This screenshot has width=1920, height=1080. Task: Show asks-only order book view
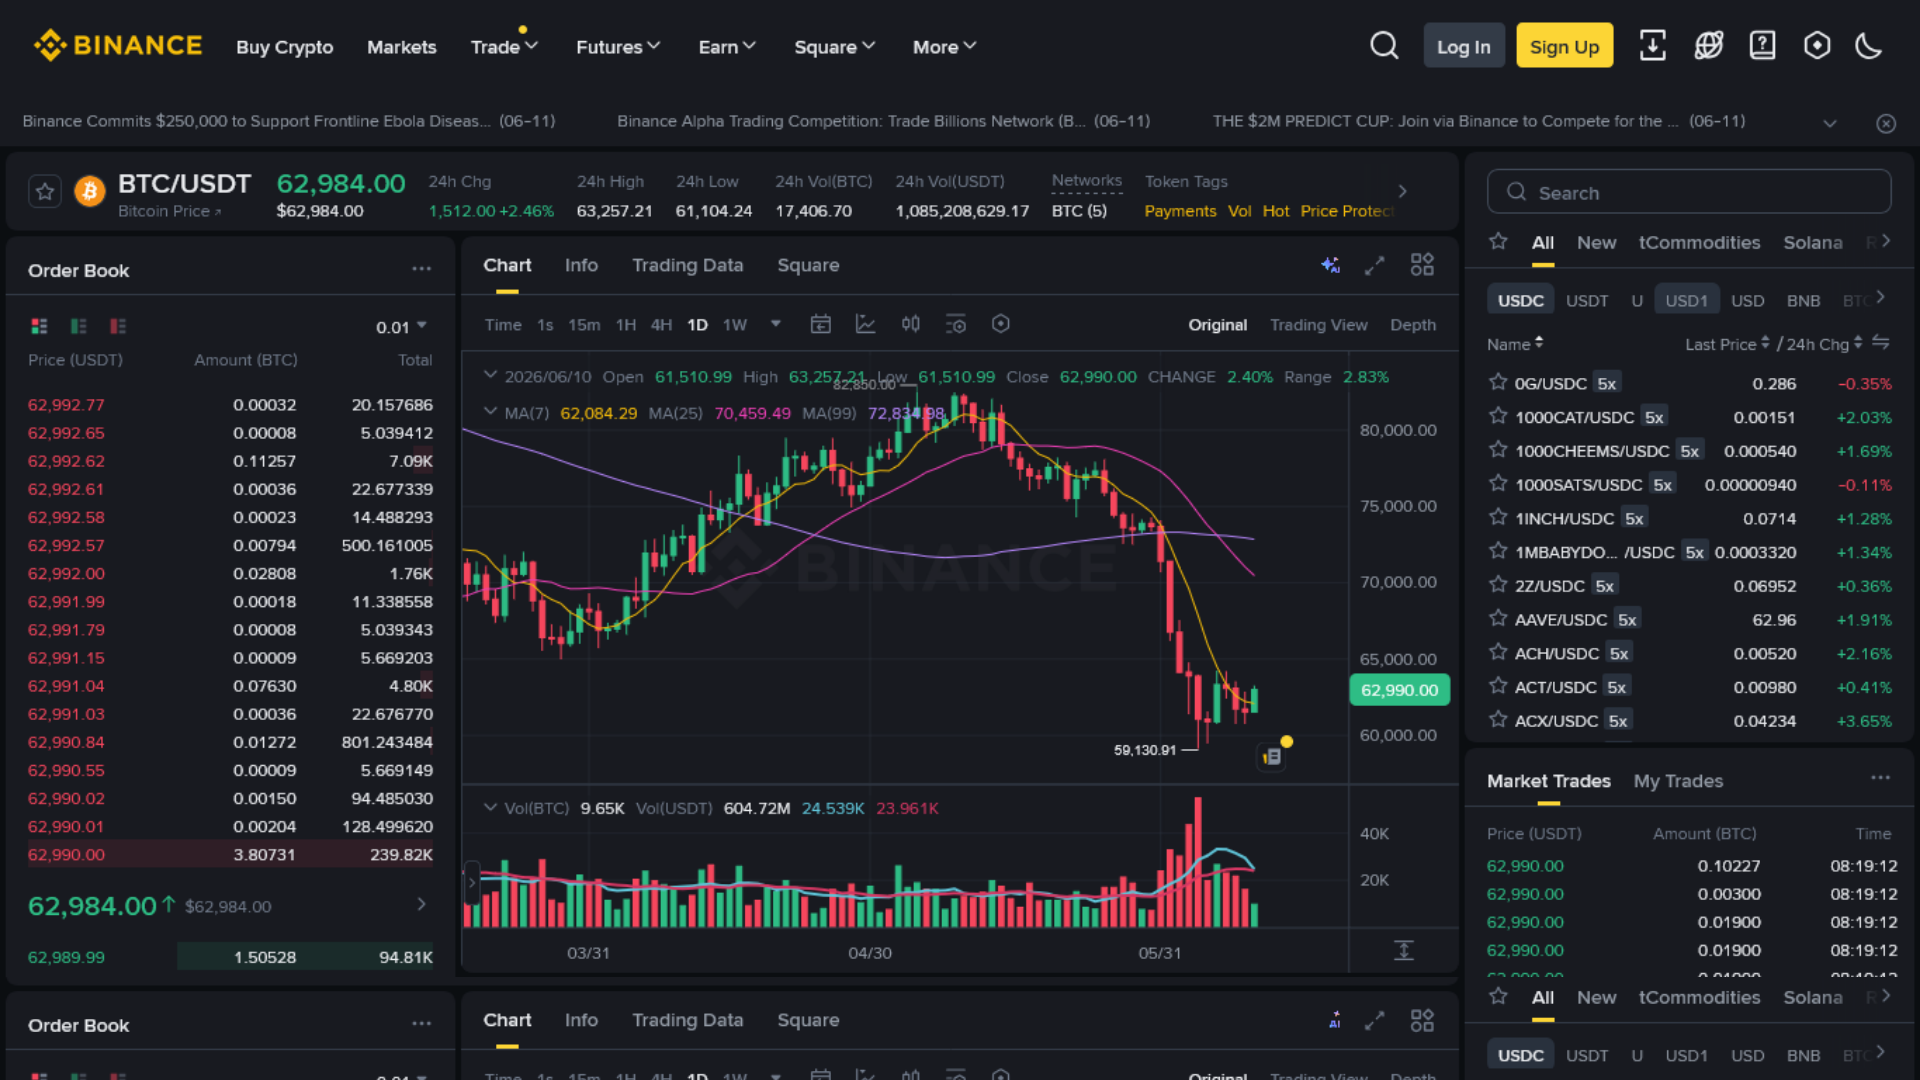[118, 326]
